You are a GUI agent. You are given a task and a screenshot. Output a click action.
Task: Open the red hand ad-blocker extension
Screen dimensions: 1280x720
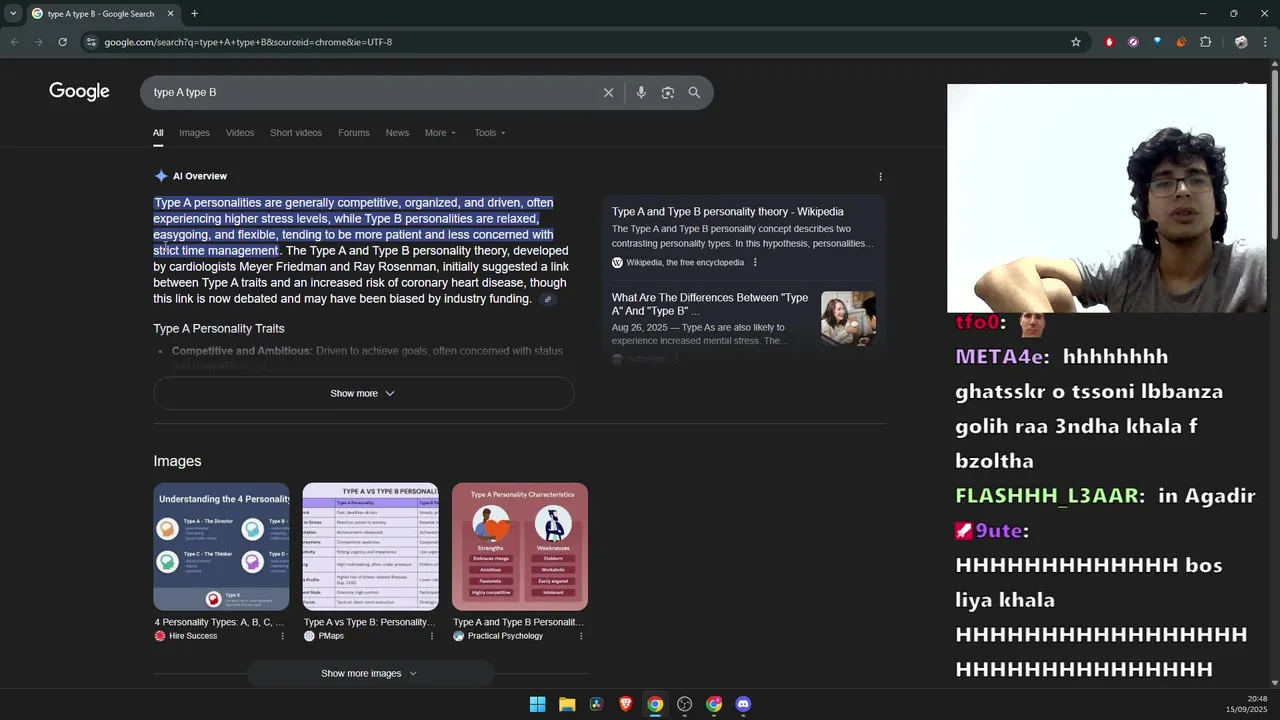(x=1109, y=42)
